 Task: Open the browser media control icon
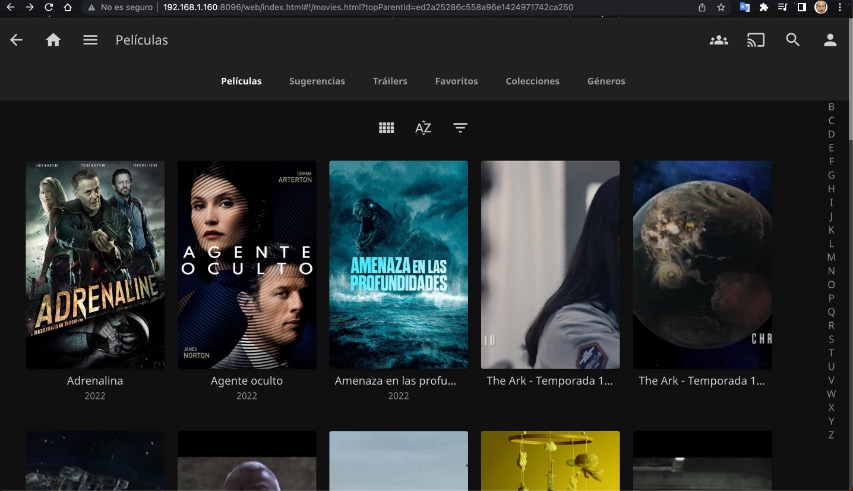click(782, 7)
